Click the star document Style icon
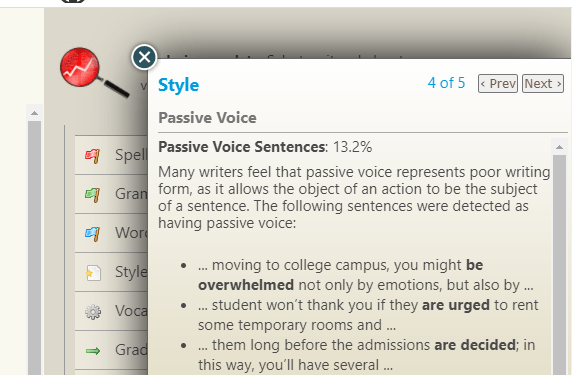Viewport: 572px width, 375px height. (93, 272)
